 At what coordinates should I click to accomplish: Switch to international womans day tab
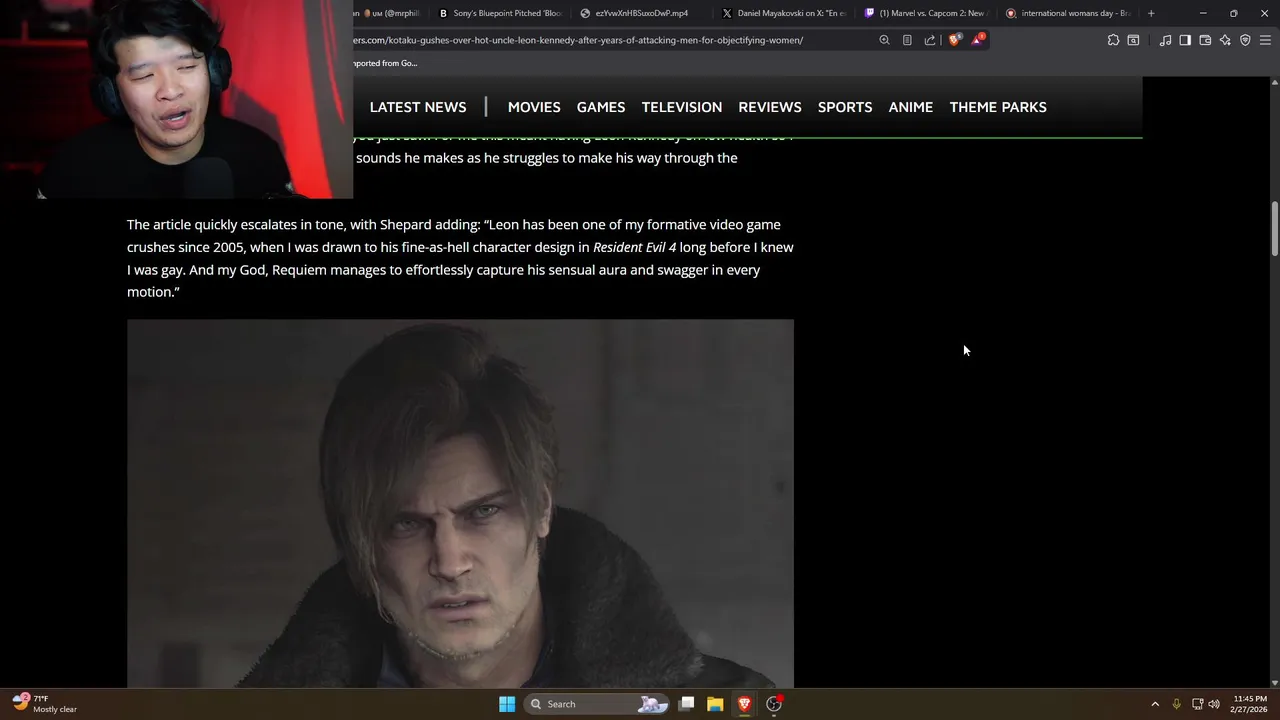(1068, 13)
